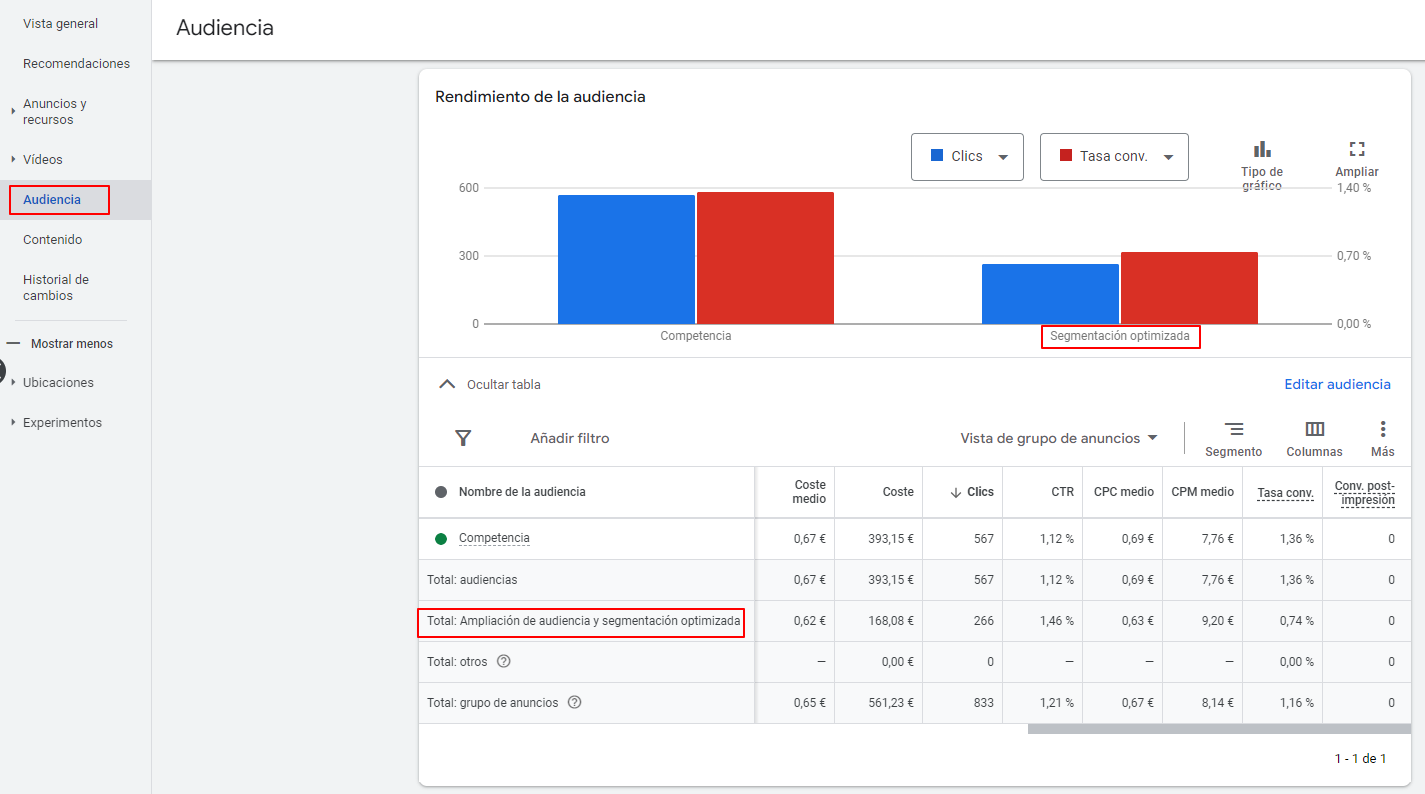
Task: Click CTR column header
Action: pos(1063,492)
